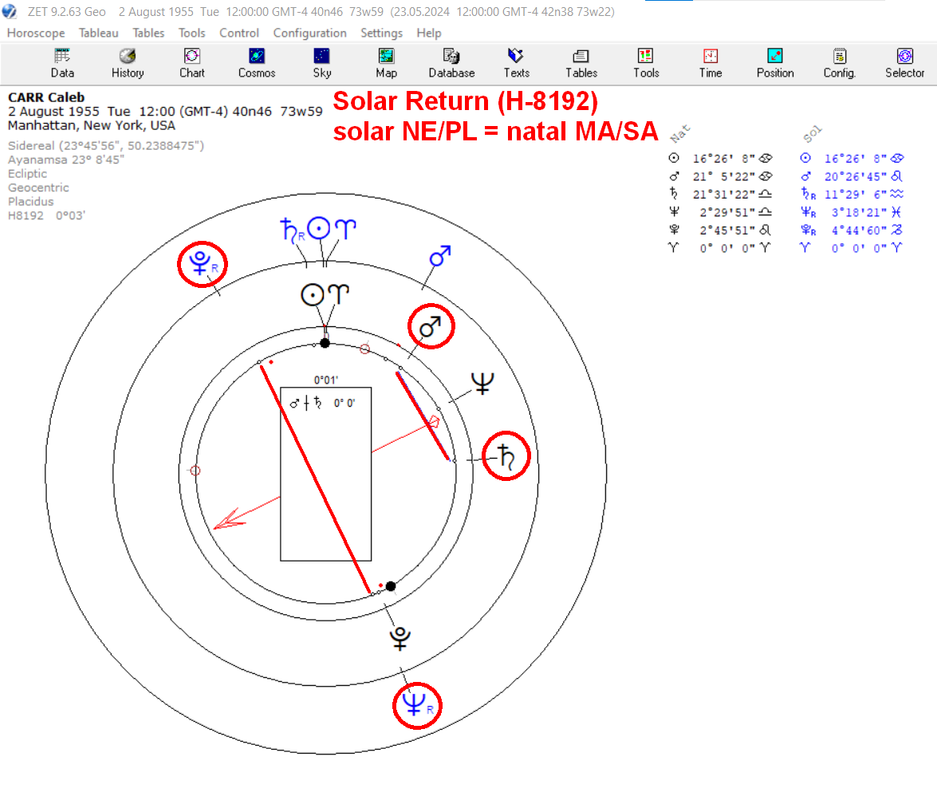This screenshot has height=800, width=937.
Task: Click the name CARR Caleb
Action: pyautogui.click(x=46, y=97)
